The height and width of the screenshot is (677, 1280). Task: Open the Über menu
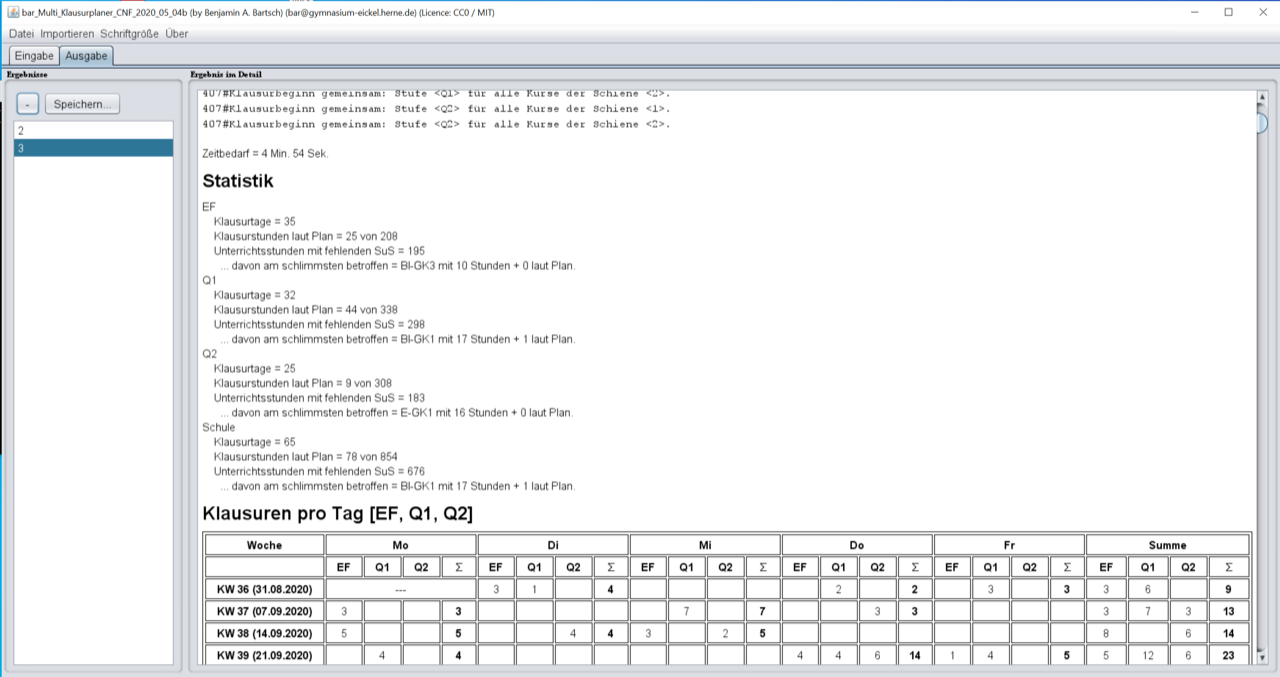176,34
